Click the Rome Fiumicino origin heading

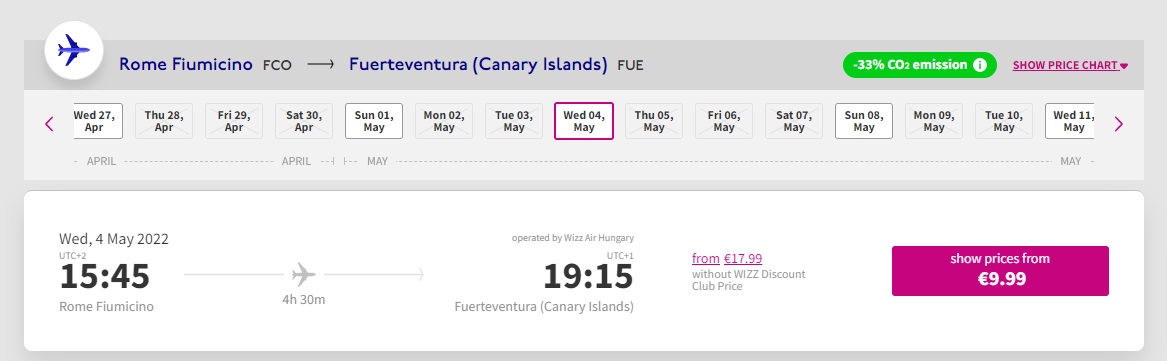coord(186,65)
